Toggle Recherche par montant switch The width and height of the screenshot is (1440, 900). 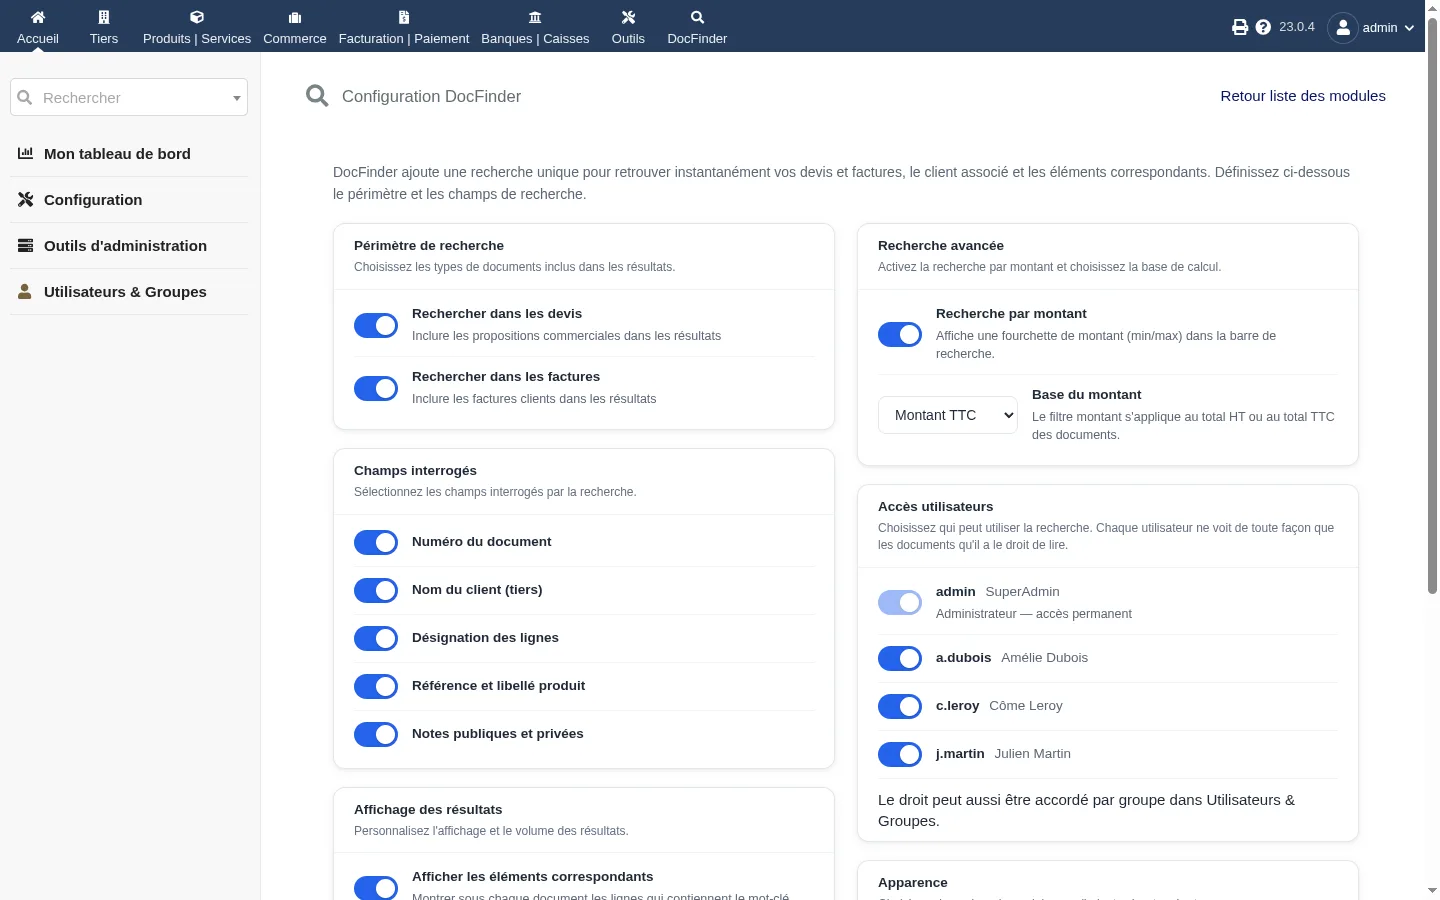point(900,334)
